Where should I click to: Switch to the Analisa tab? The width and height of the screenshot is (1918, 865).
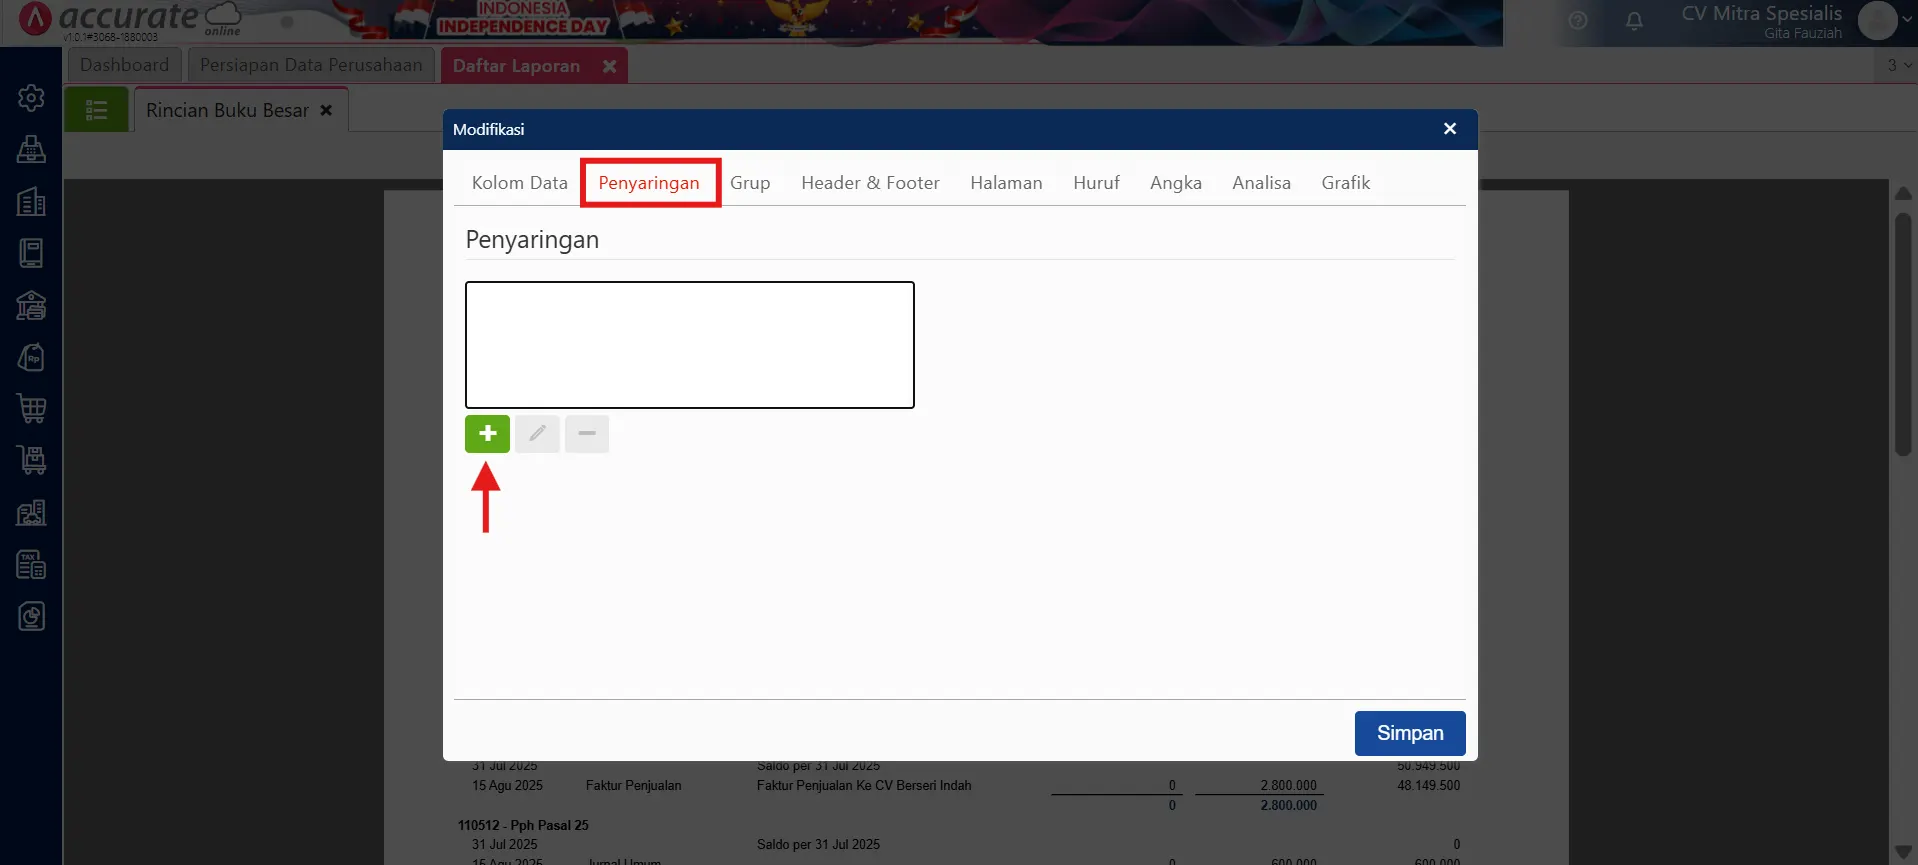[x=1261, y=183]
